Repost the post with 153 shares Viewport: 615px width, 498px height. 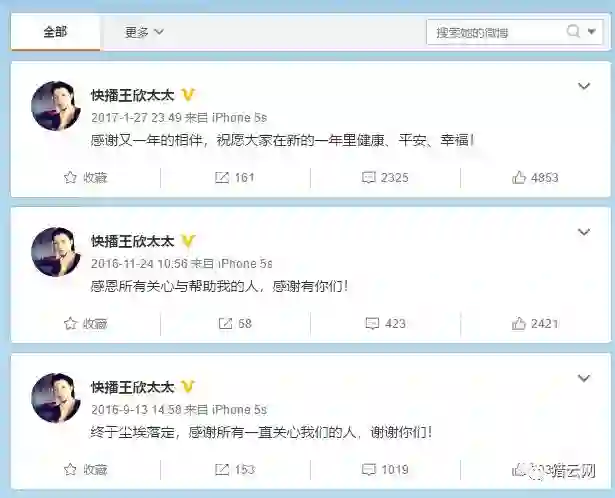pyautogui.click(x=235, y=469)
